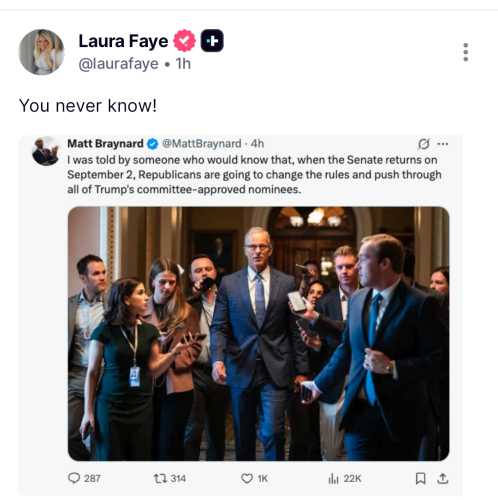Open Laura Faye's profile picture
Image resolution: width=498 pixels, height=500 pixels.
41,52
